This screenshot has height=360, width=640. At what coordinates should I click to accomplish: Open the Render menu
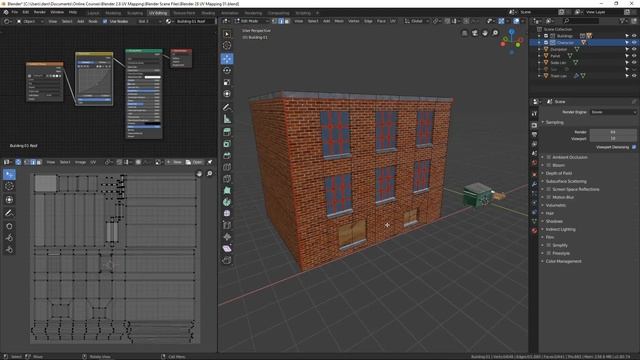40,12
